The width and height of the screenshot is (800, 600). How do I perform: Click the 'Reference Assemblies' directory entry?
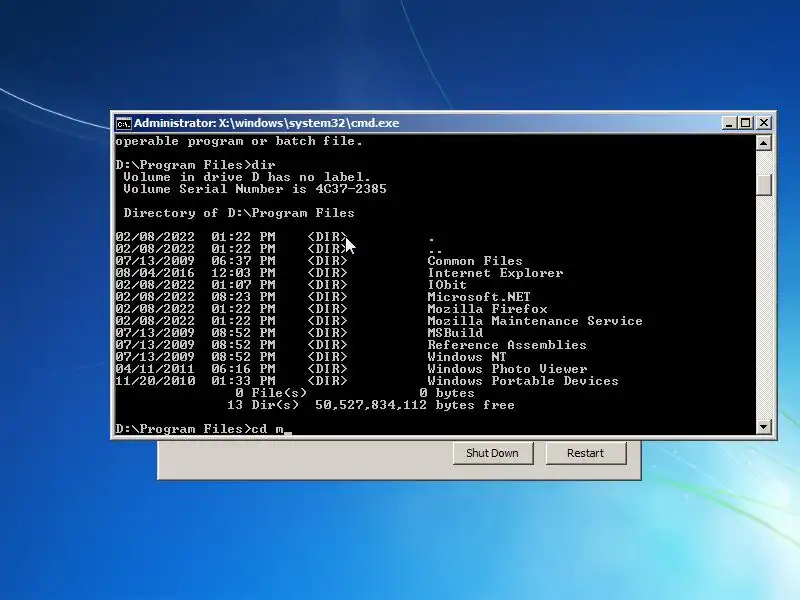click(507, 345)
